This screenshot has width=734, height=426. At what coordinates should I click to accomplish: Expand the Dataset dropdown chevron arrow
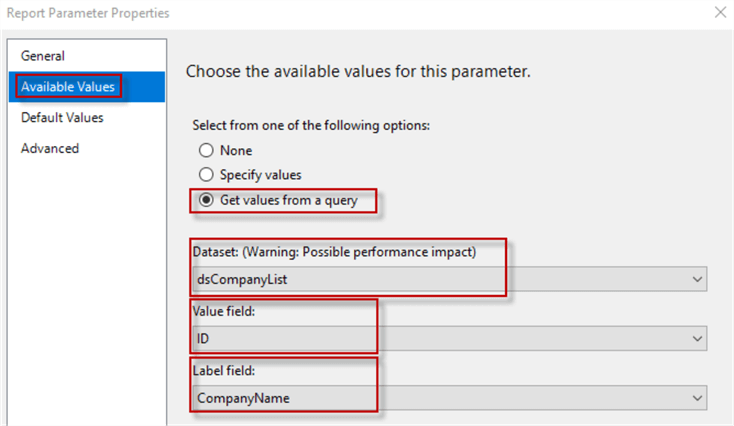[x=697, y=280]
